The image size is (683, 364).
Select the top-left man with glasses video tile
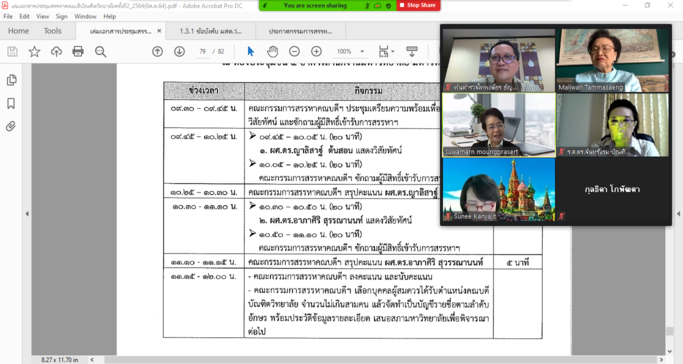click(x=499, y=60)
